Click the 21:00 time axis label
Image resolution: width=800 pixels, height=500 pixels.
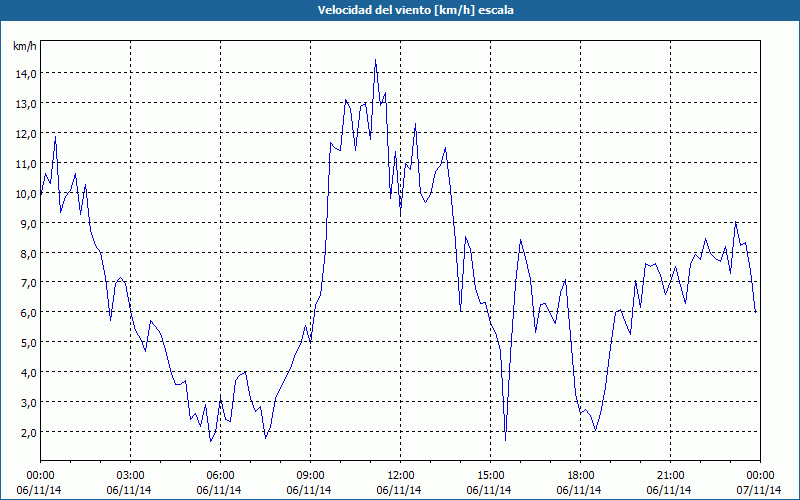pyautogui.click(x=670, y=476)
